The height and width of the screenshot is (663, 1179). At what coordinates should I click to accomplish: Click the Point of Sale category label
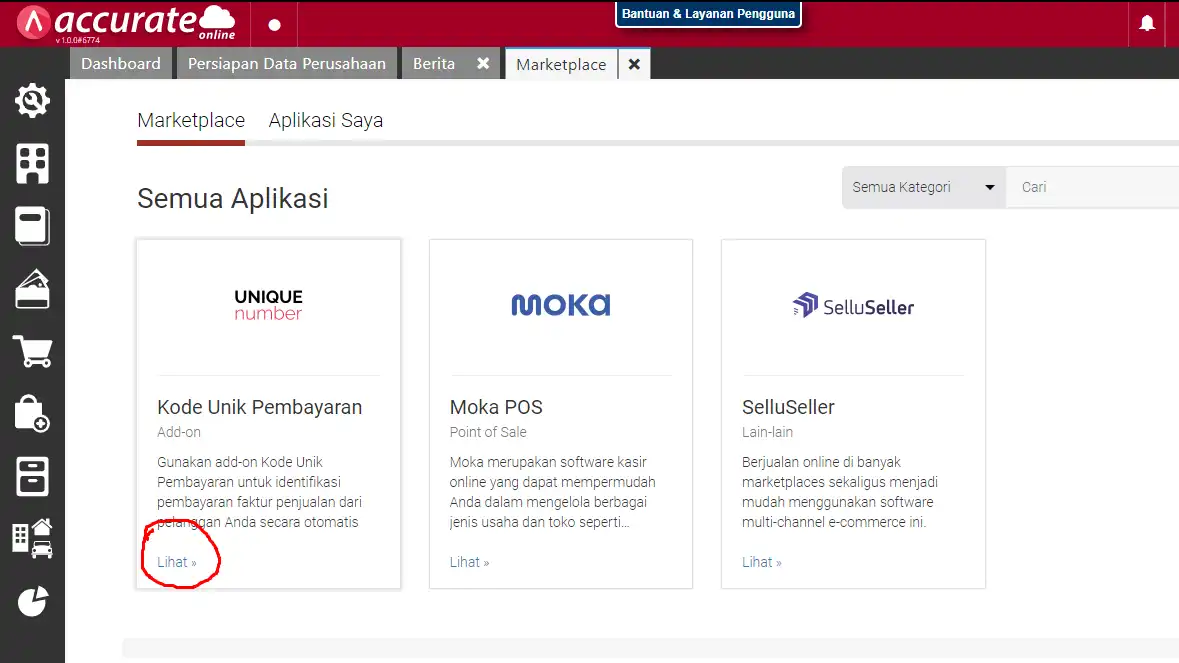pyautogui.click(x=488, y=432)
